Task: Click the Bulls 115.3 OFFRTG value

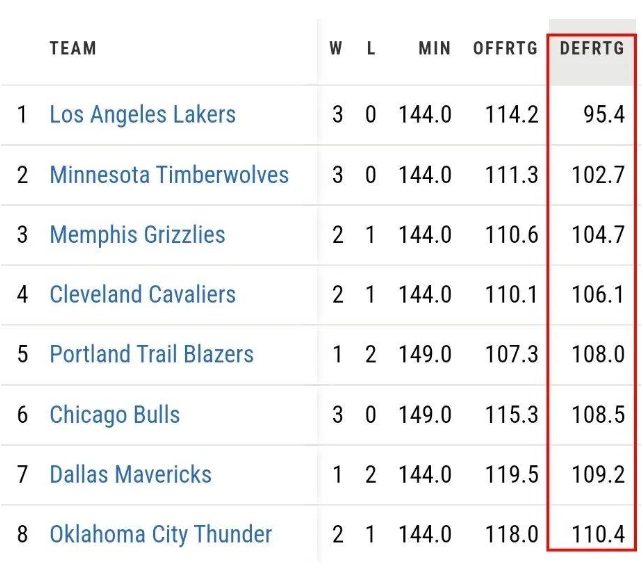Action: (x=512, y=415)
